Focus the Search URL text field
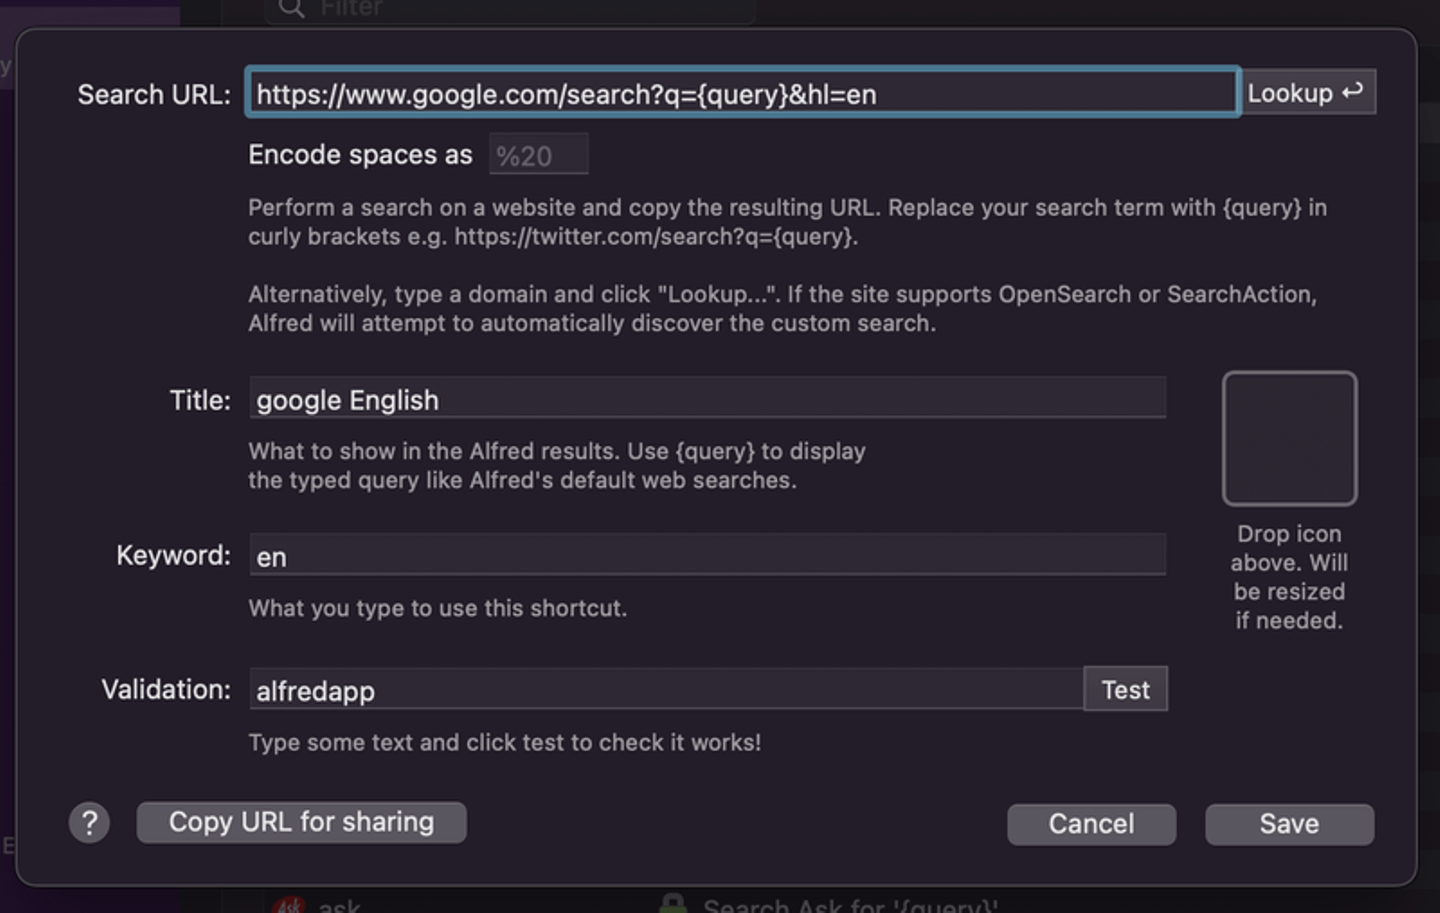 742,94
